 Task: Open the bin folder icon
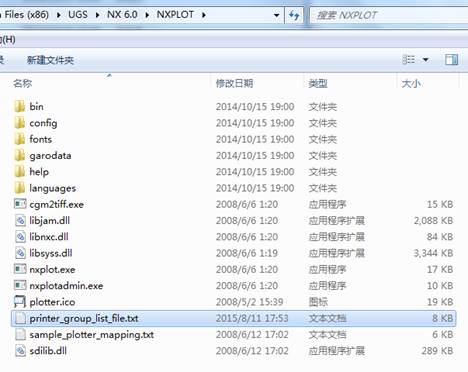pyautogui.click(x=20, y=107)
